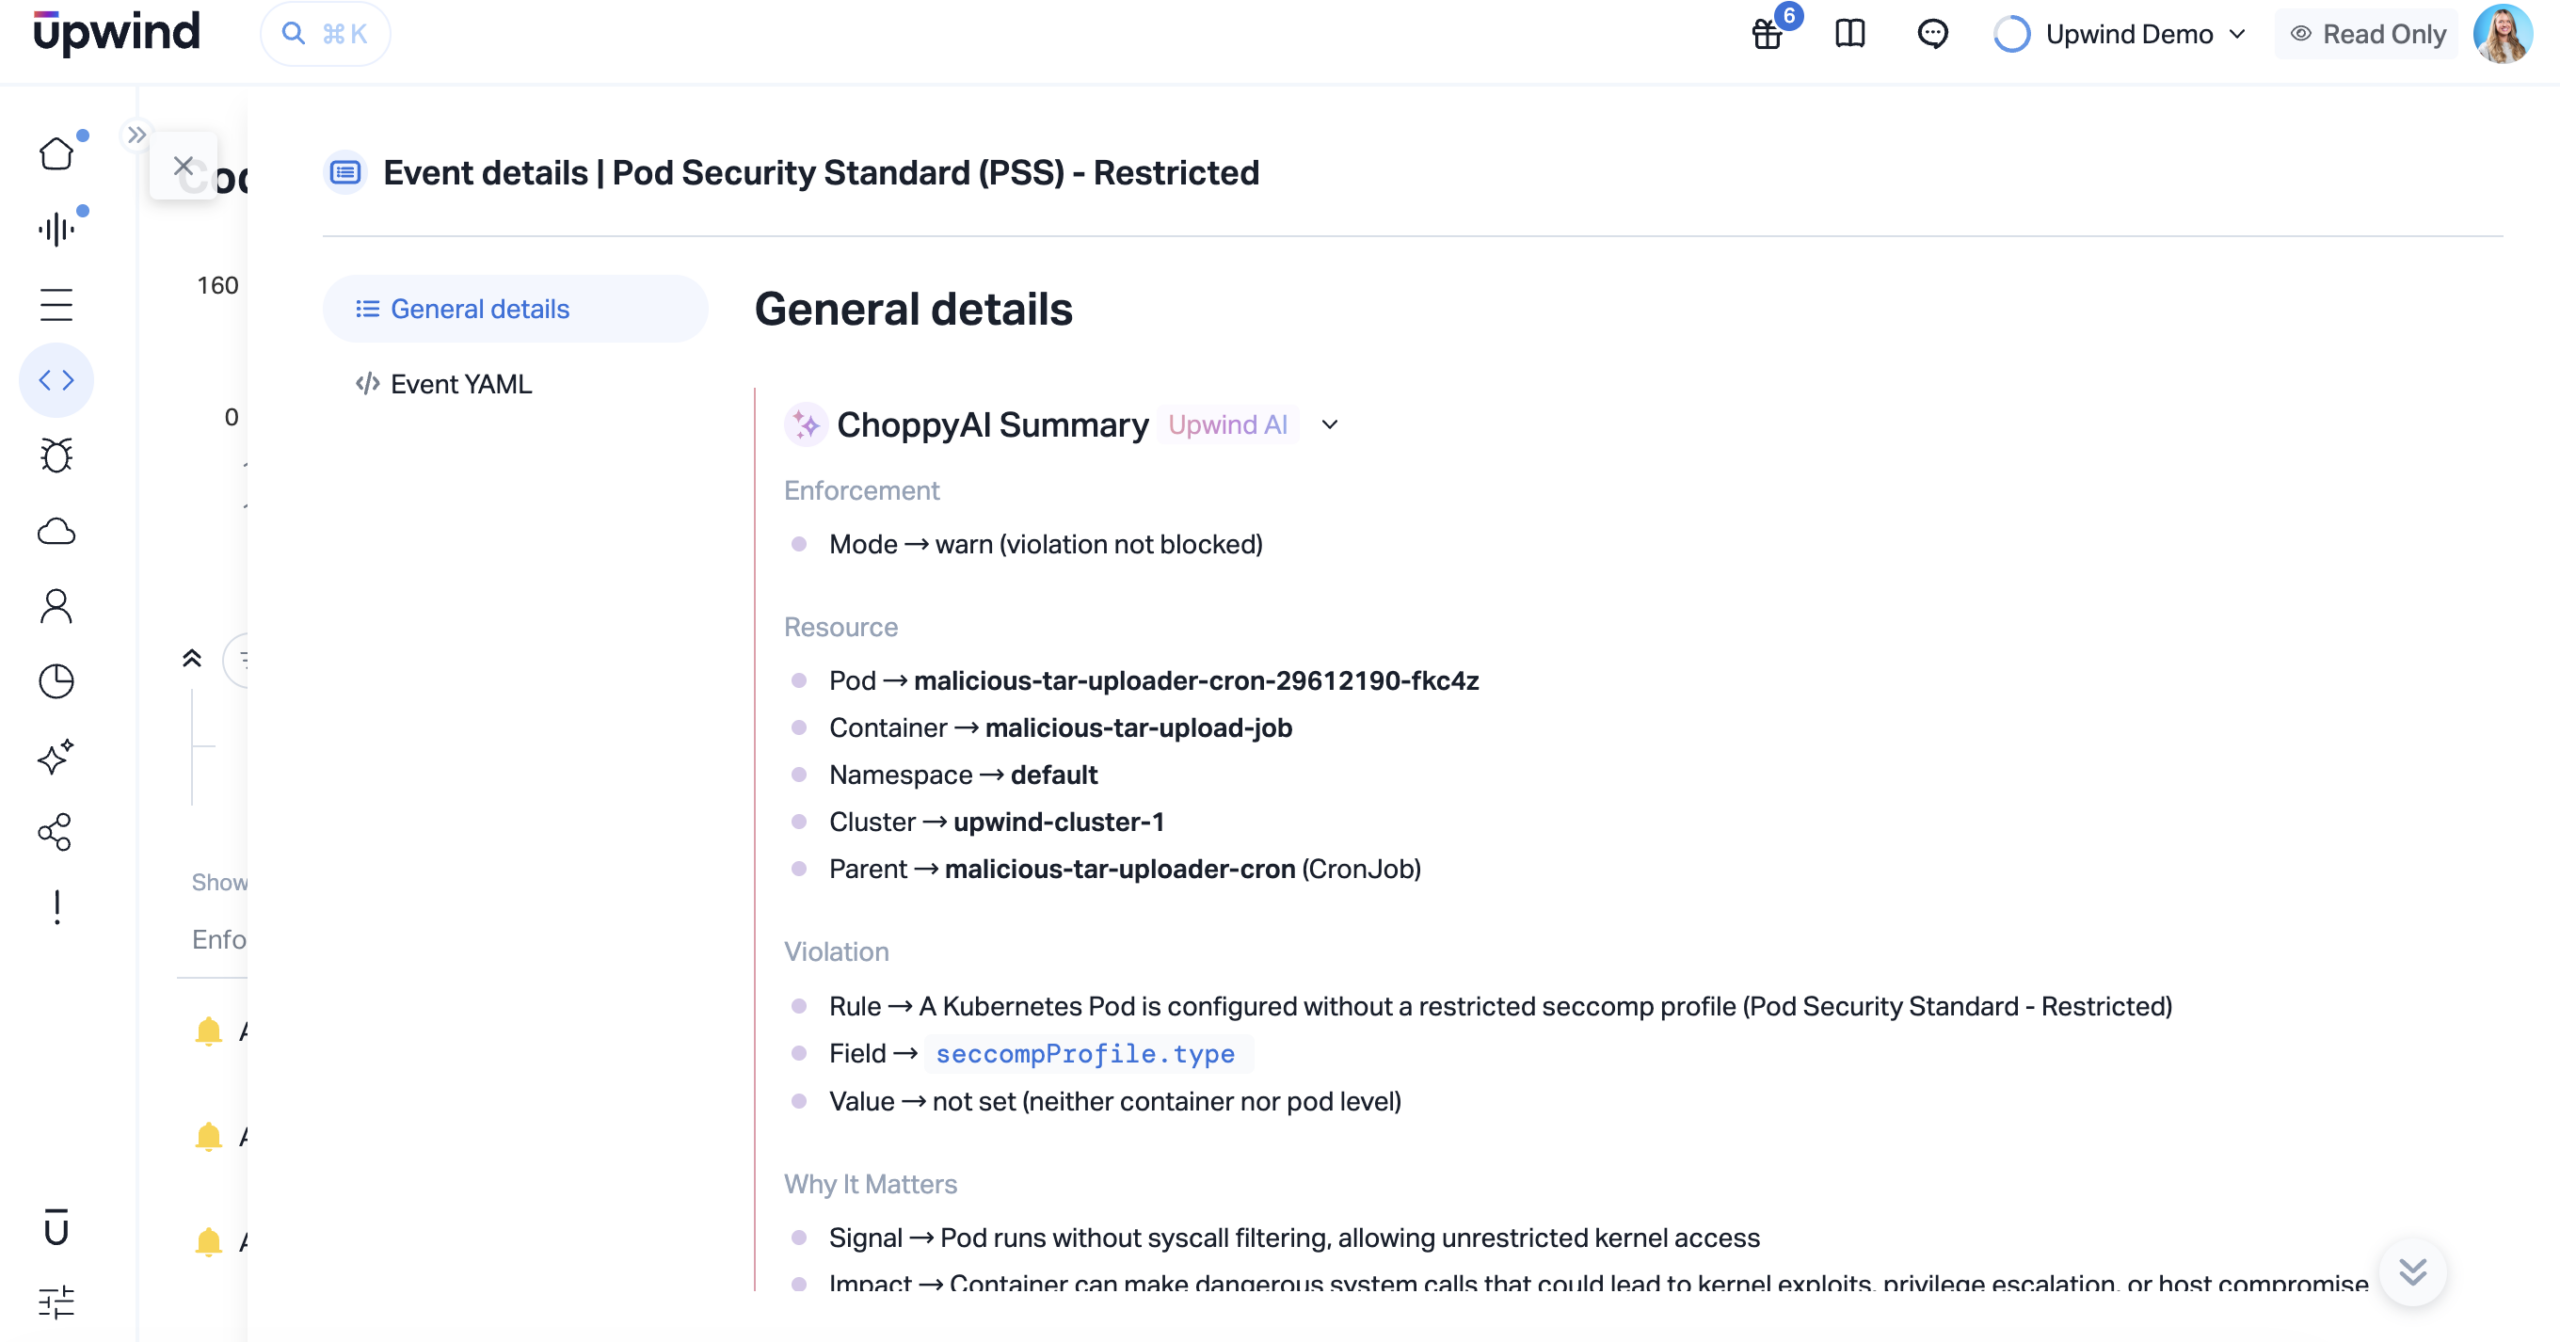
Task: Open the list lines sidebar icon
Action: tap(56, 304)
